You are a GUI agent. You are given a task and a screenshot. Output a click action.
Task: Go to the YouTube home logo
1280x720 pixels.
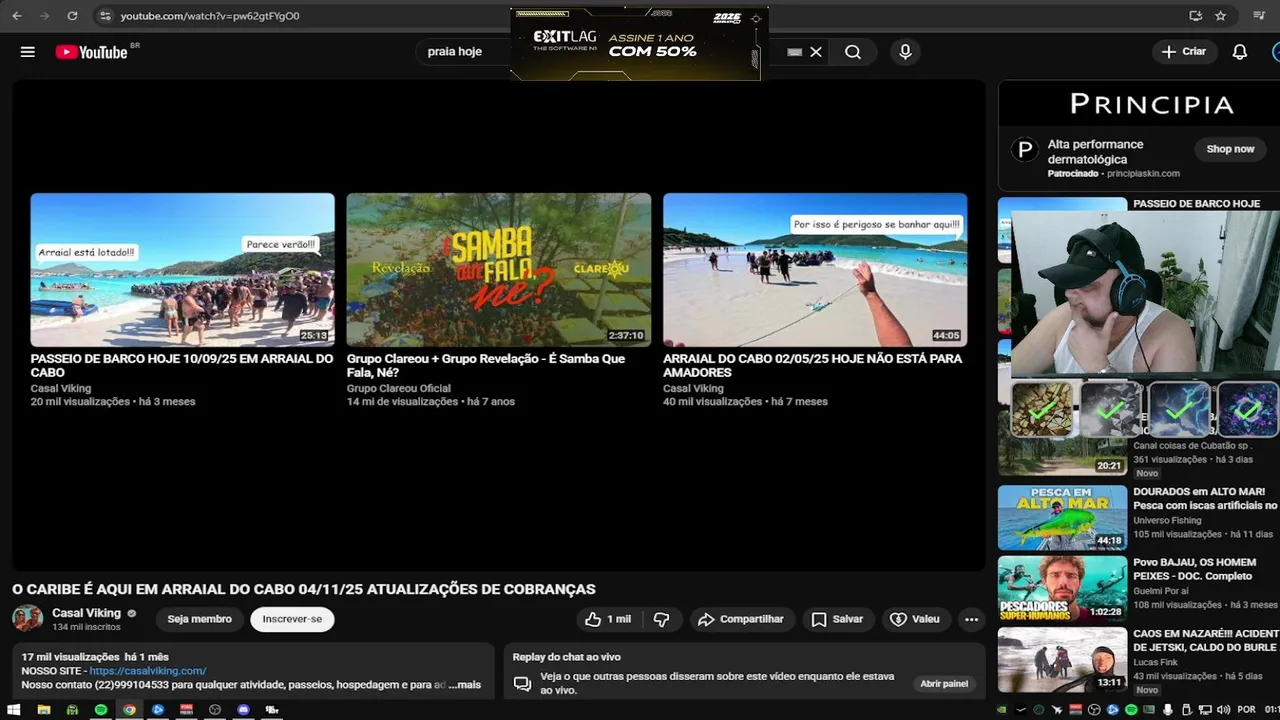(92, 52)
